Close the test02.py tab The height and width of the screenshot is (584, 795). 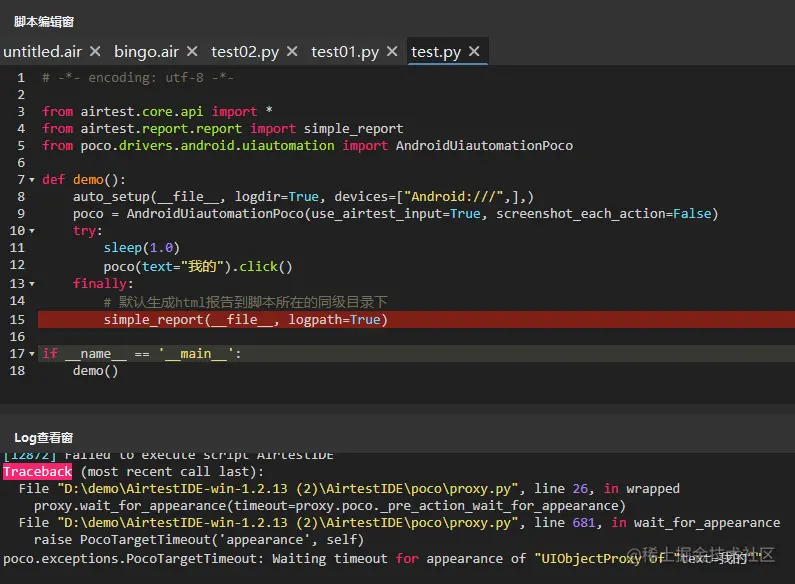[x=292, y=51]
